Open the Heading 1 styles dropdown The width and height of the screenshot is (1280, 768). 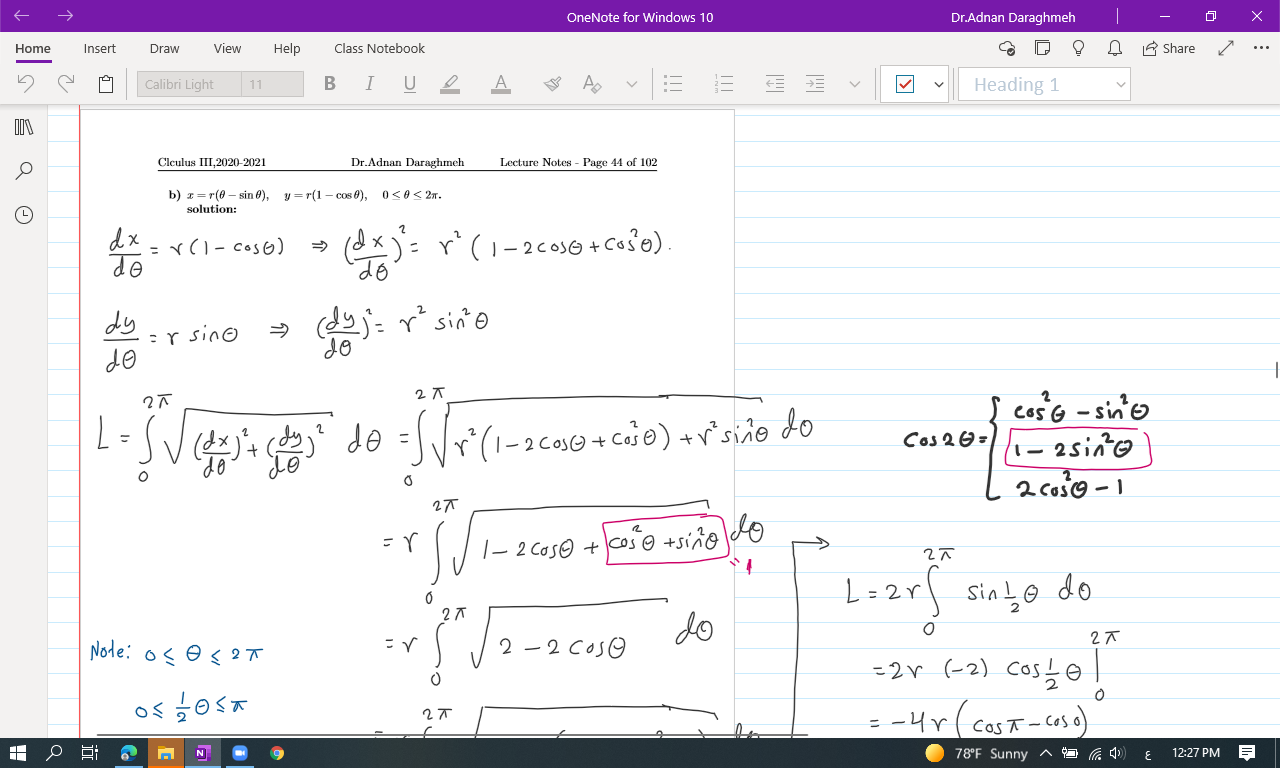coord(1043,84)
